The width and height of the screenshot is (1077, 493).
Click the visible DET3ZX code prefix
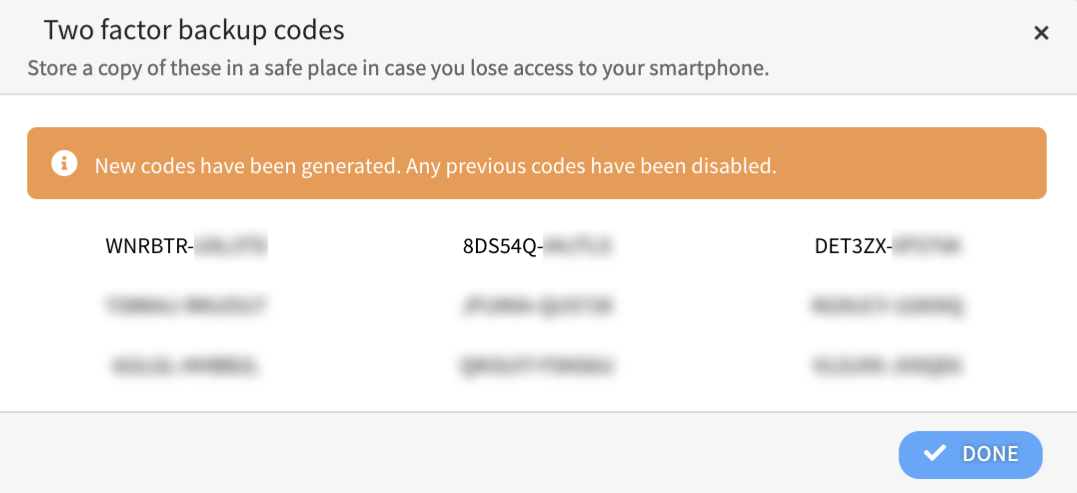851,246
